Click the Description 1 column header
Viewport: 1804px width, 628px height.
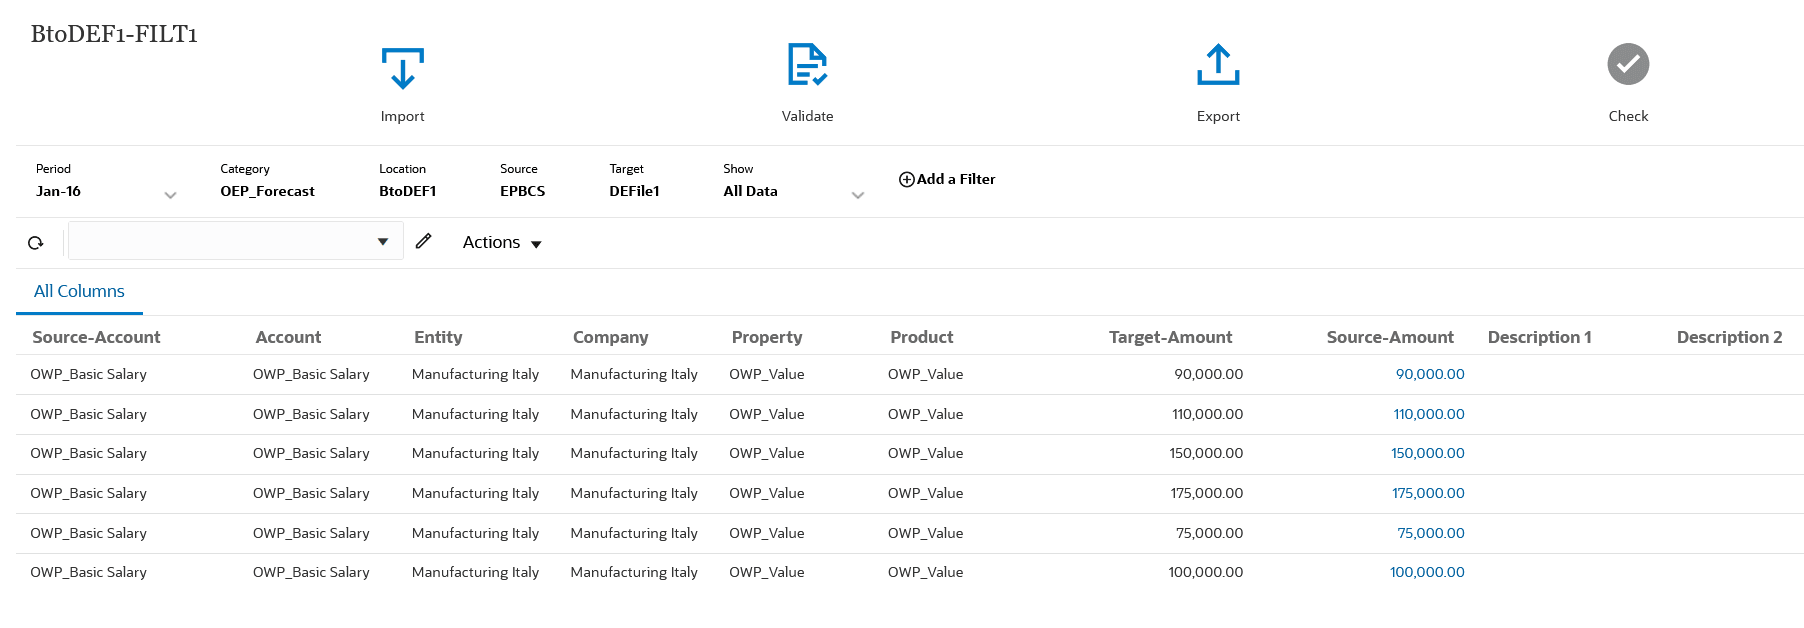tap(1539, 337)
